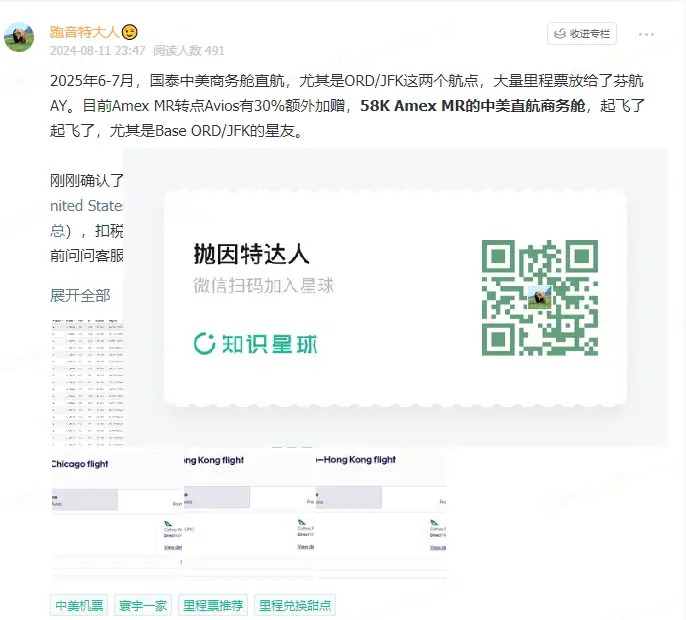The height and width of the screenshot is (620, 686).
Task: Select the 里程票推荐 tag
Action: (x=213, y=606)
